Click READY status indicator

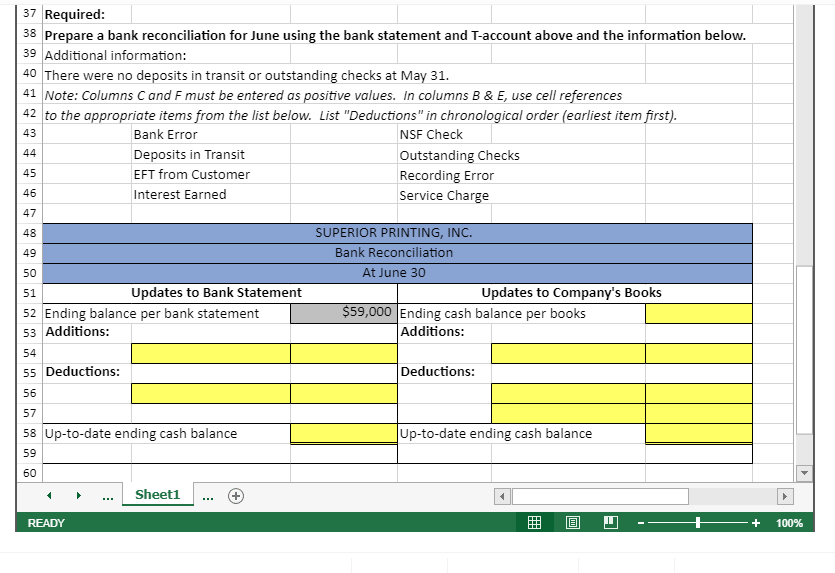click(x=46, y=523)
